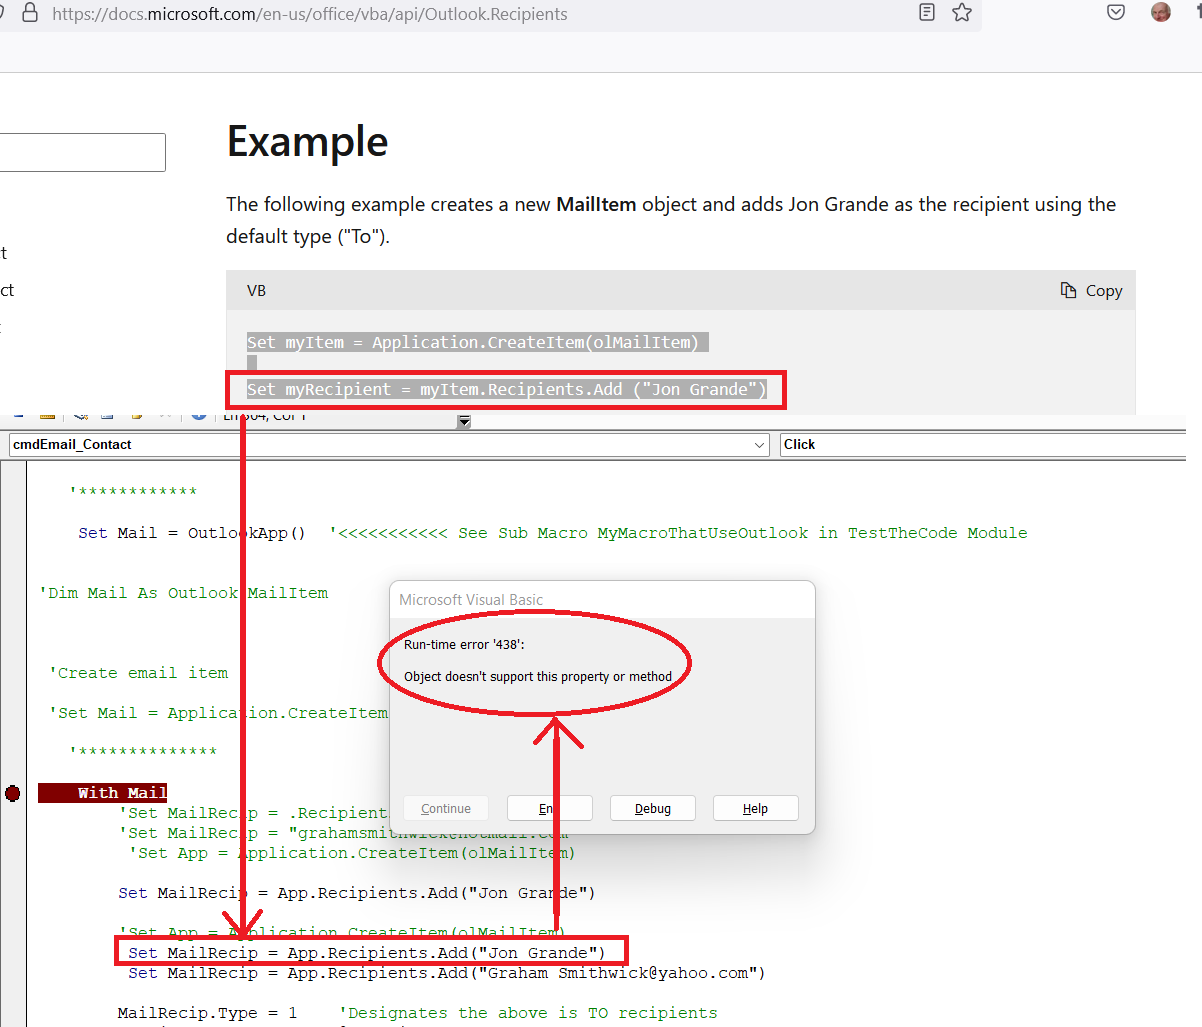The width and height of the screenshot is (1202, 1027).
Task: Click the 'Set Mail = Application.CreateItem comment
Action: [218, 713]
